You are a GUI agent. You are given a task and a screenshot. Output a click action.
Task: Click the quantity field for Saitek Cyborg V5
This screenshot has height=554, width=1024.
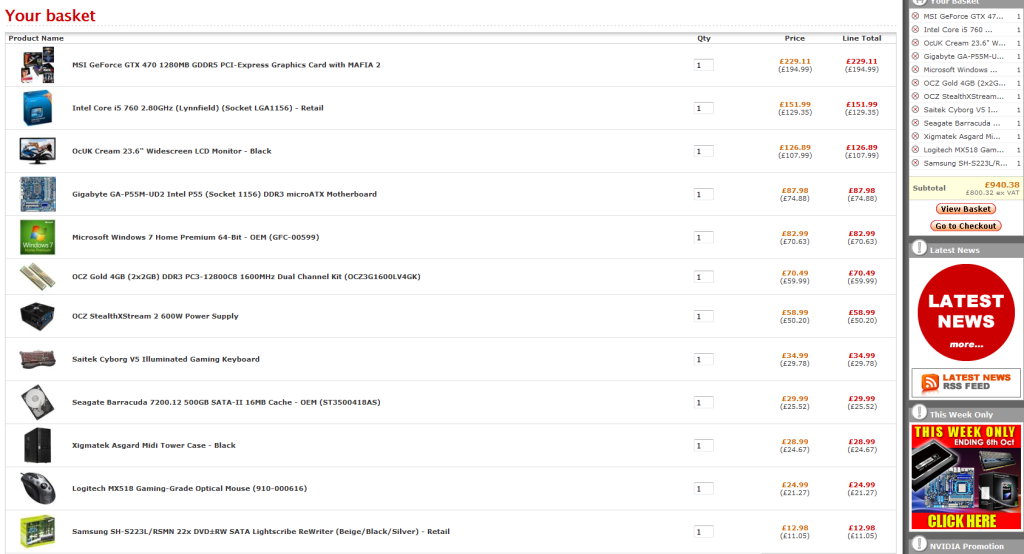tap(703, 360)
